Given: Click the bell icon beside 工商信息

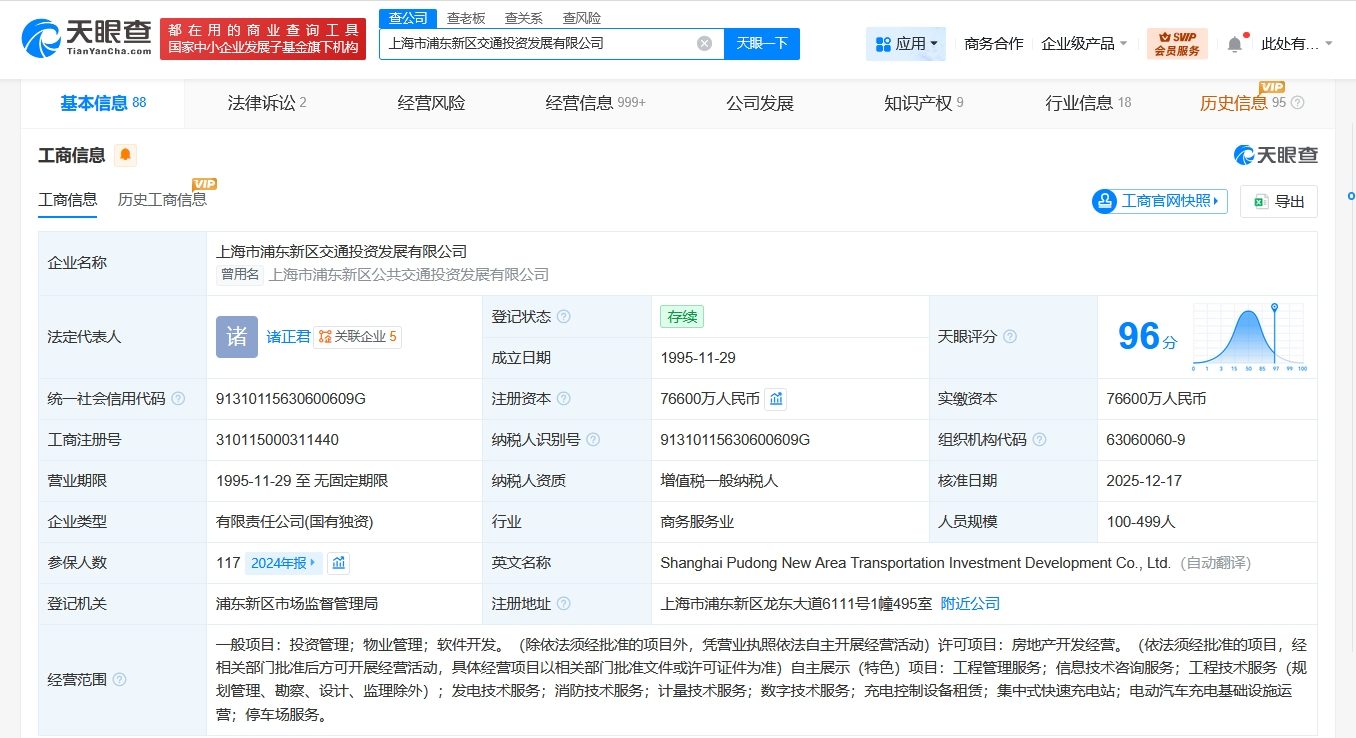Looking at the screenshot, I should coord(127,154).
